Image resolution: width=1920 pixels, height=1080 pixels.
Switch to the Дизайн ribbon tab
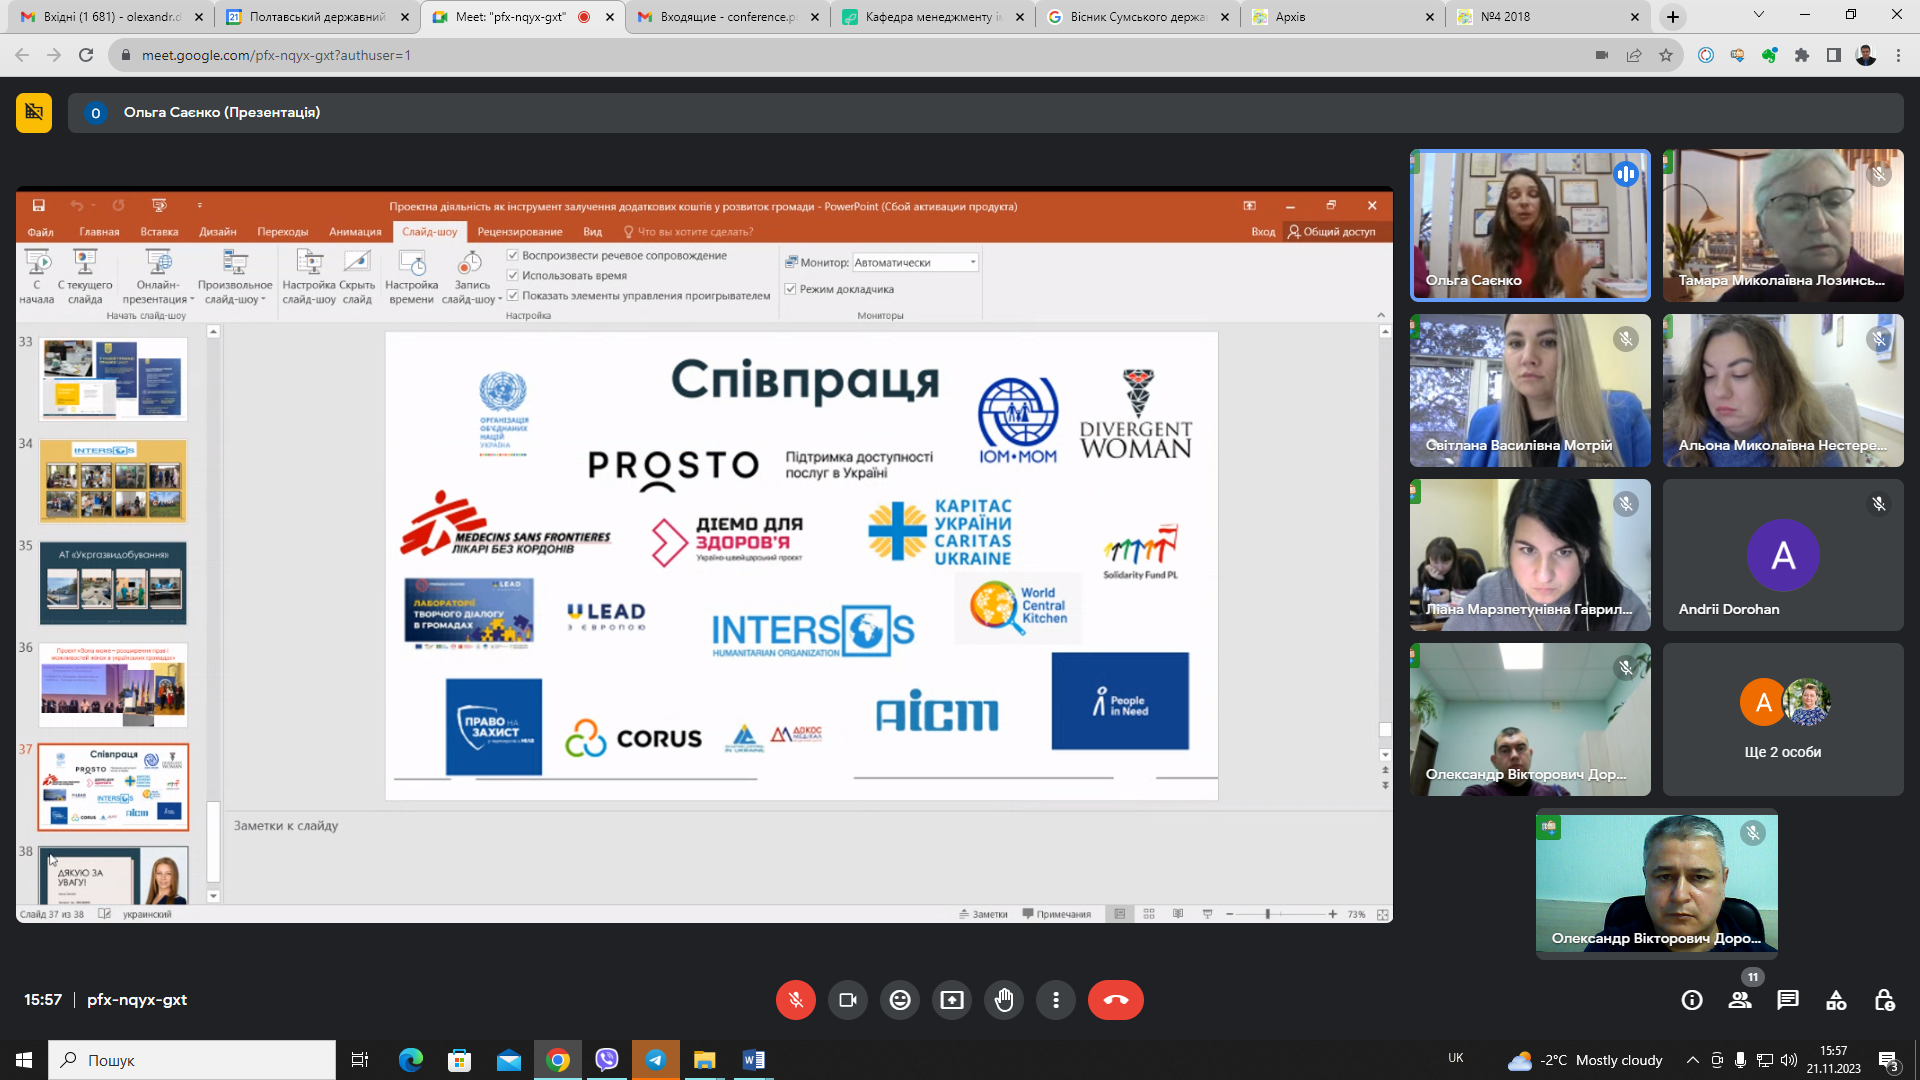(x=217, y=232)
